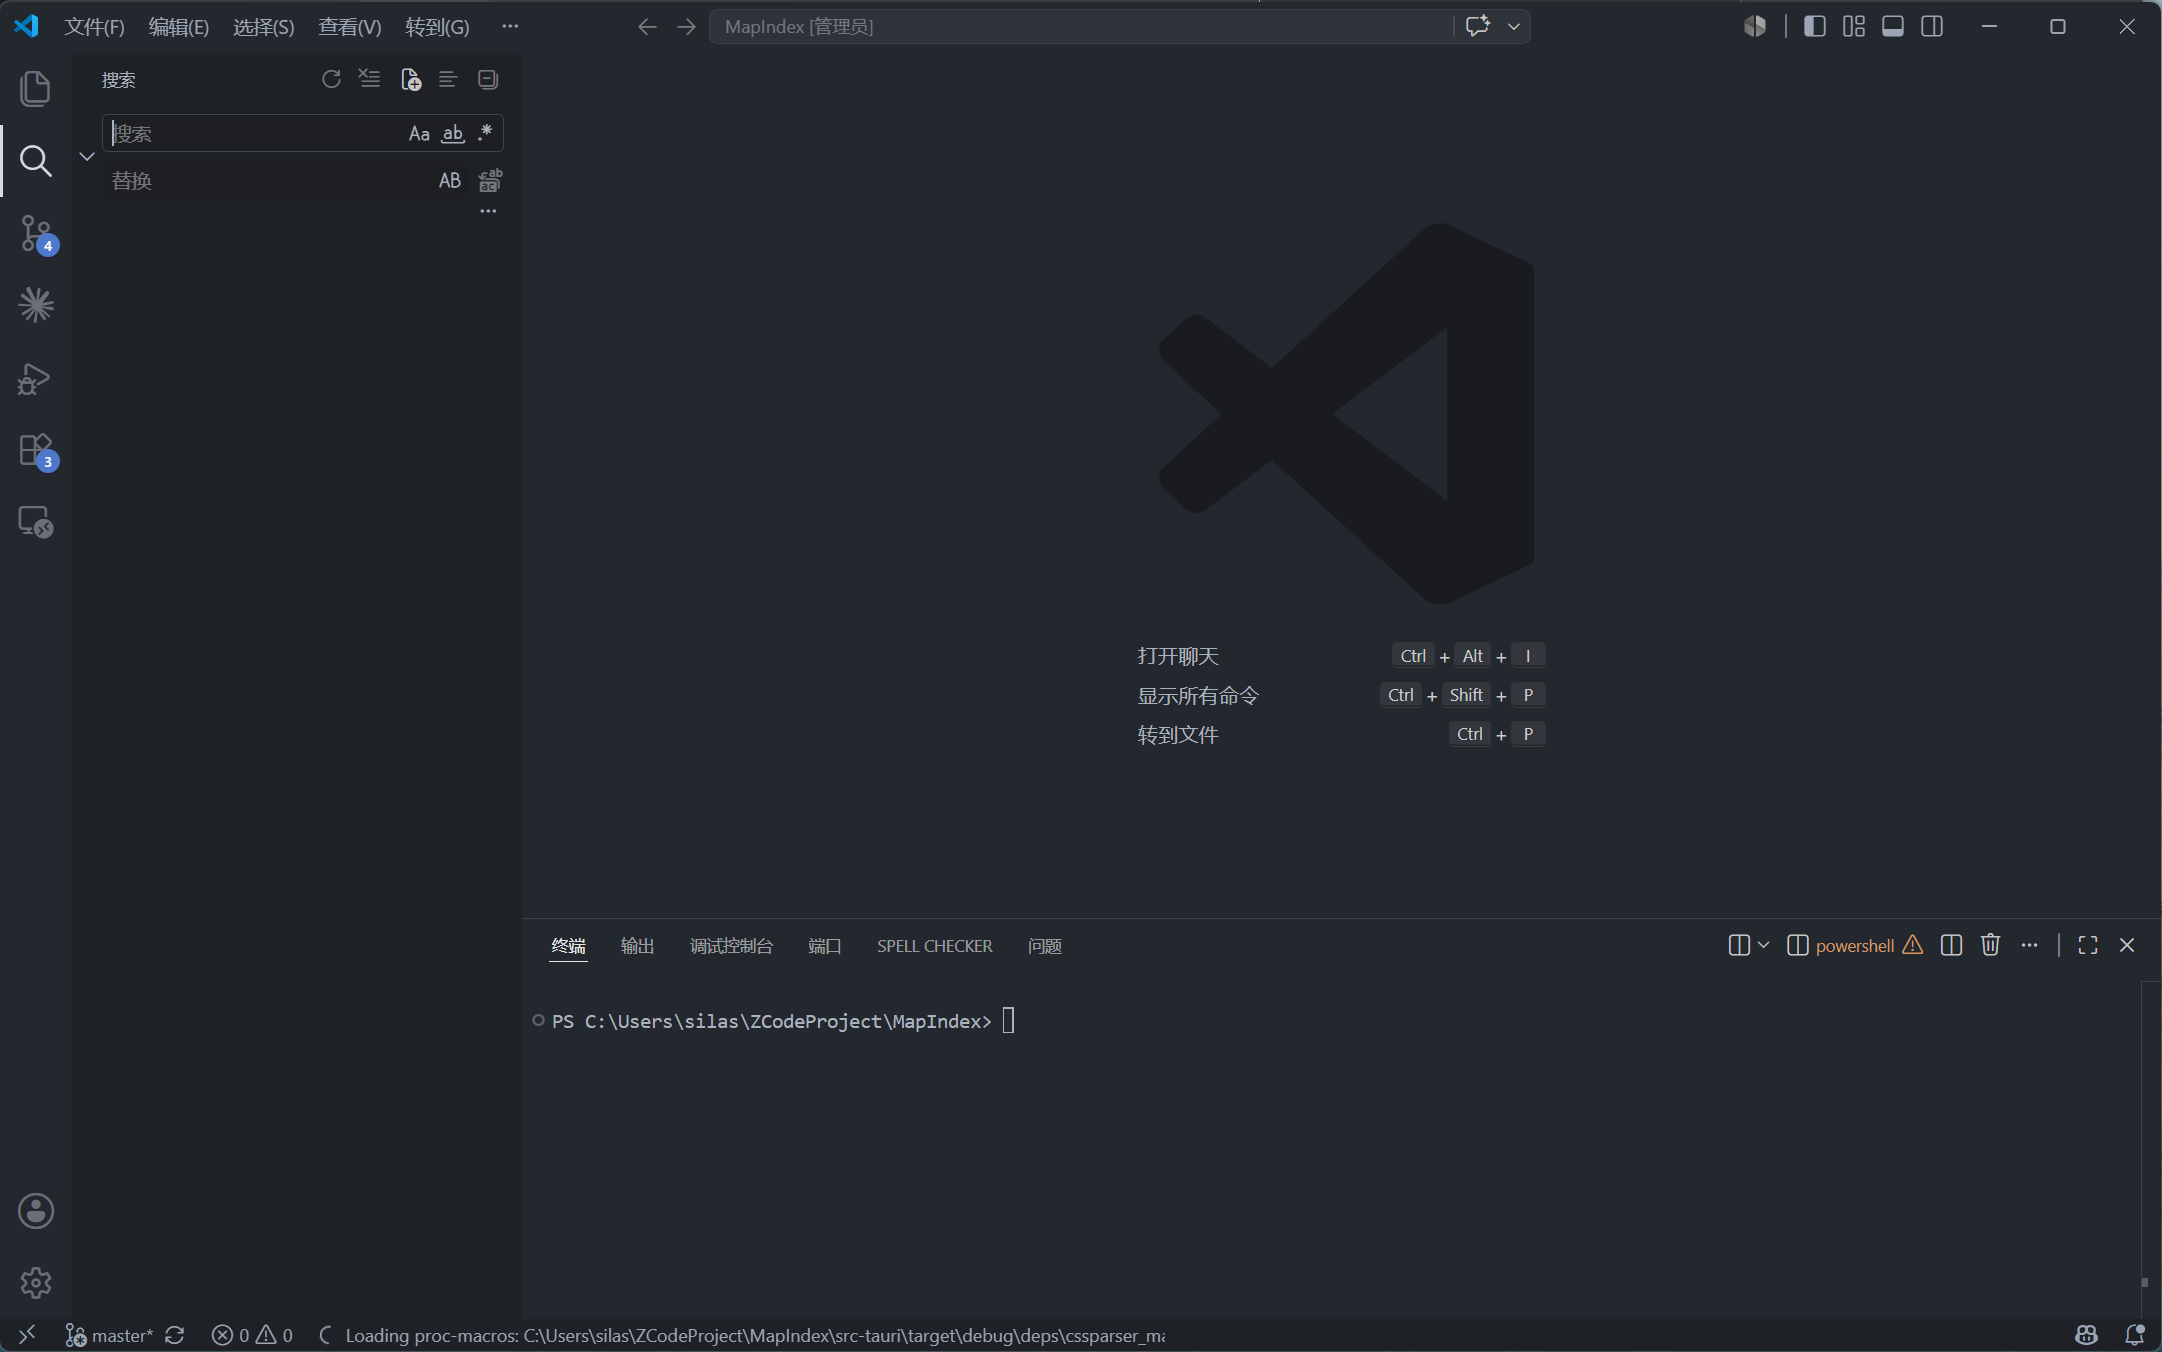
Task: Select the 终端 tab
Action: point(568,946)
